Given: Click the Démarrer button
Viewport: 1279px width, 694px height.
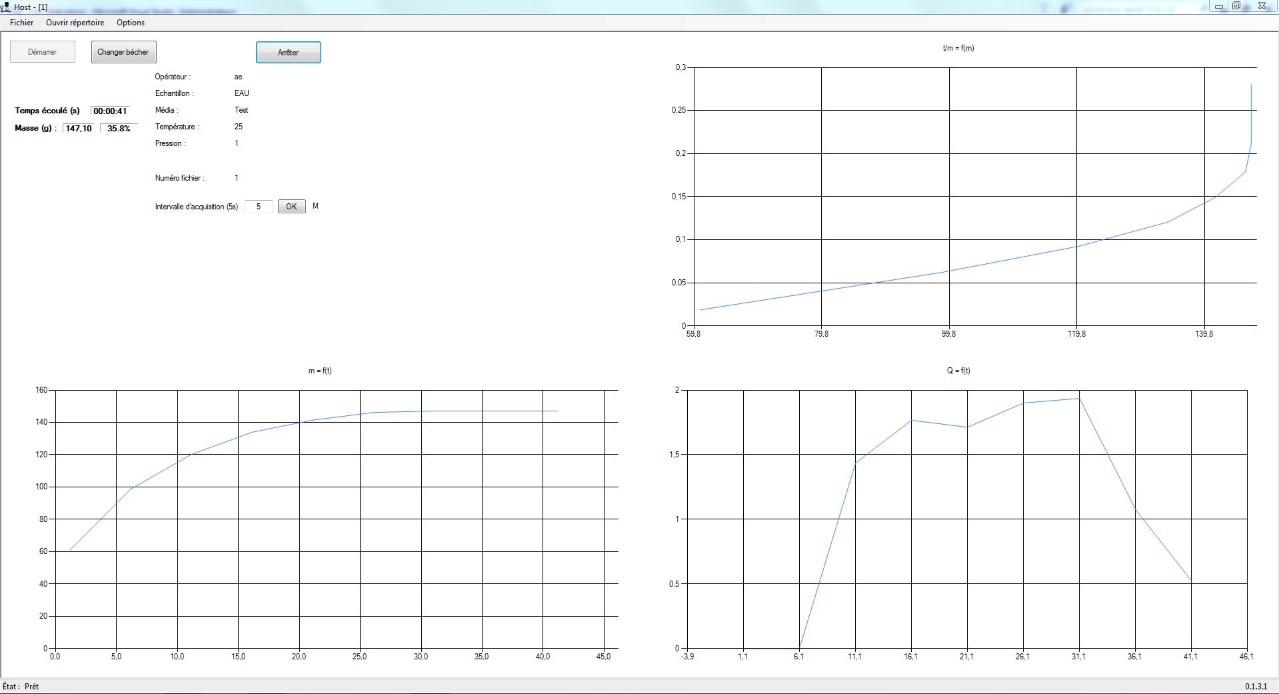Looking at the screenshot, I should (42, 52).
